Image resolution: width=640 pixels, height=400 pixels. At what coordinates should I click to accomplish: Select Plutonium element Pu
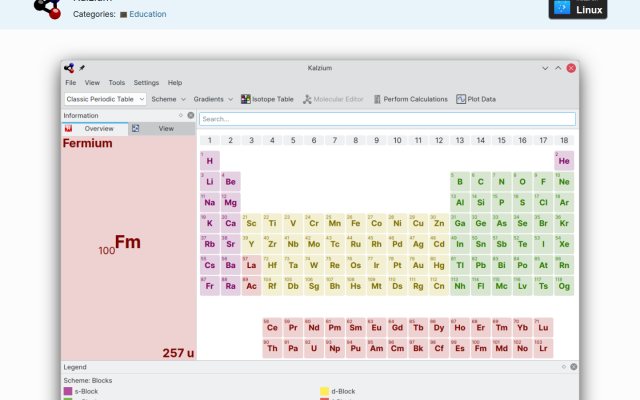[356, 349]
